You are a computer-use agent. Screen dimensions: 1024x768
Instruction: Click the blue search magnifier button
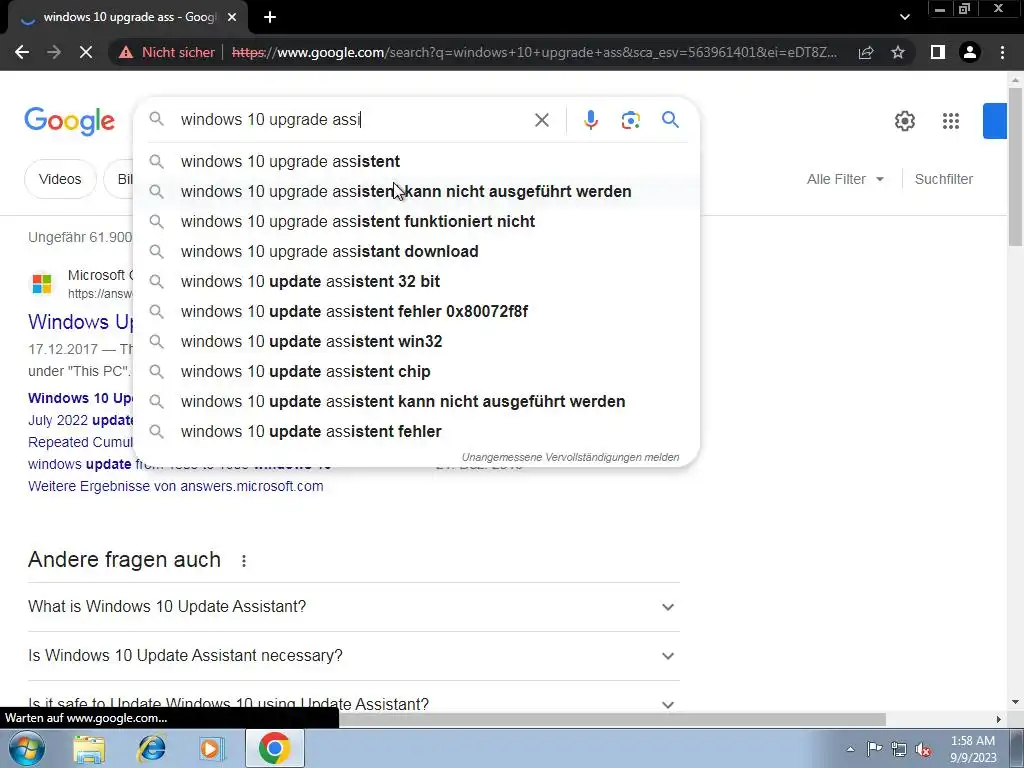coord(670,120)
